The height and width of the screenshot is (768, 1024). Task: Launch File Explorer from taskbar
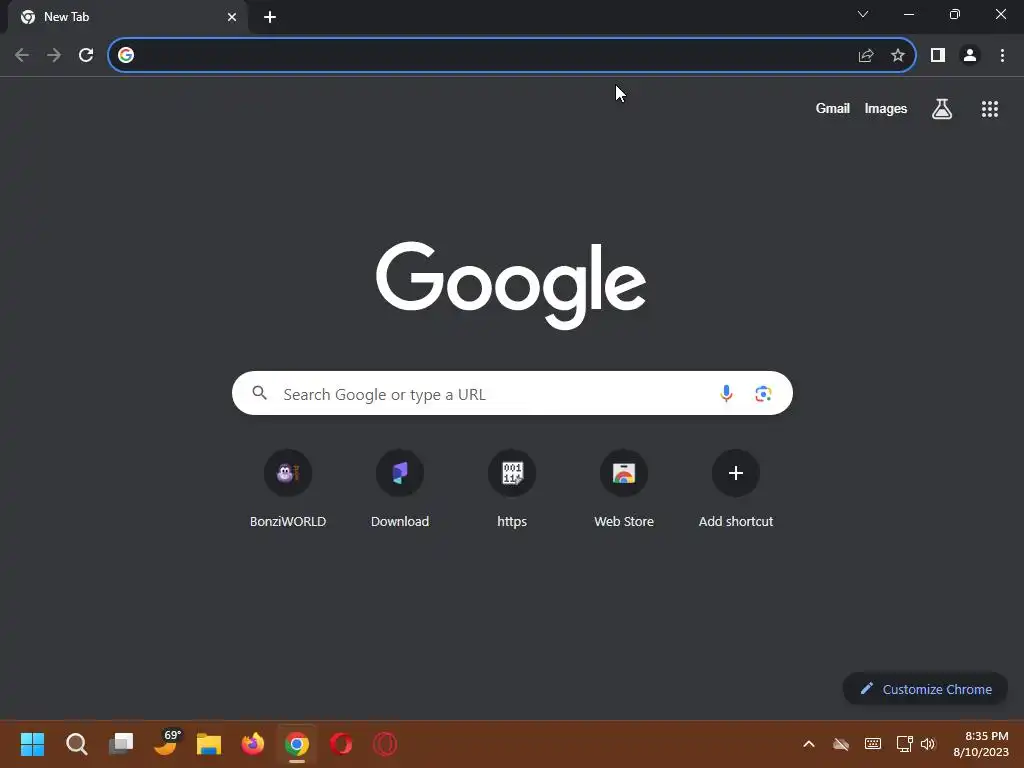tap(209, 744)
